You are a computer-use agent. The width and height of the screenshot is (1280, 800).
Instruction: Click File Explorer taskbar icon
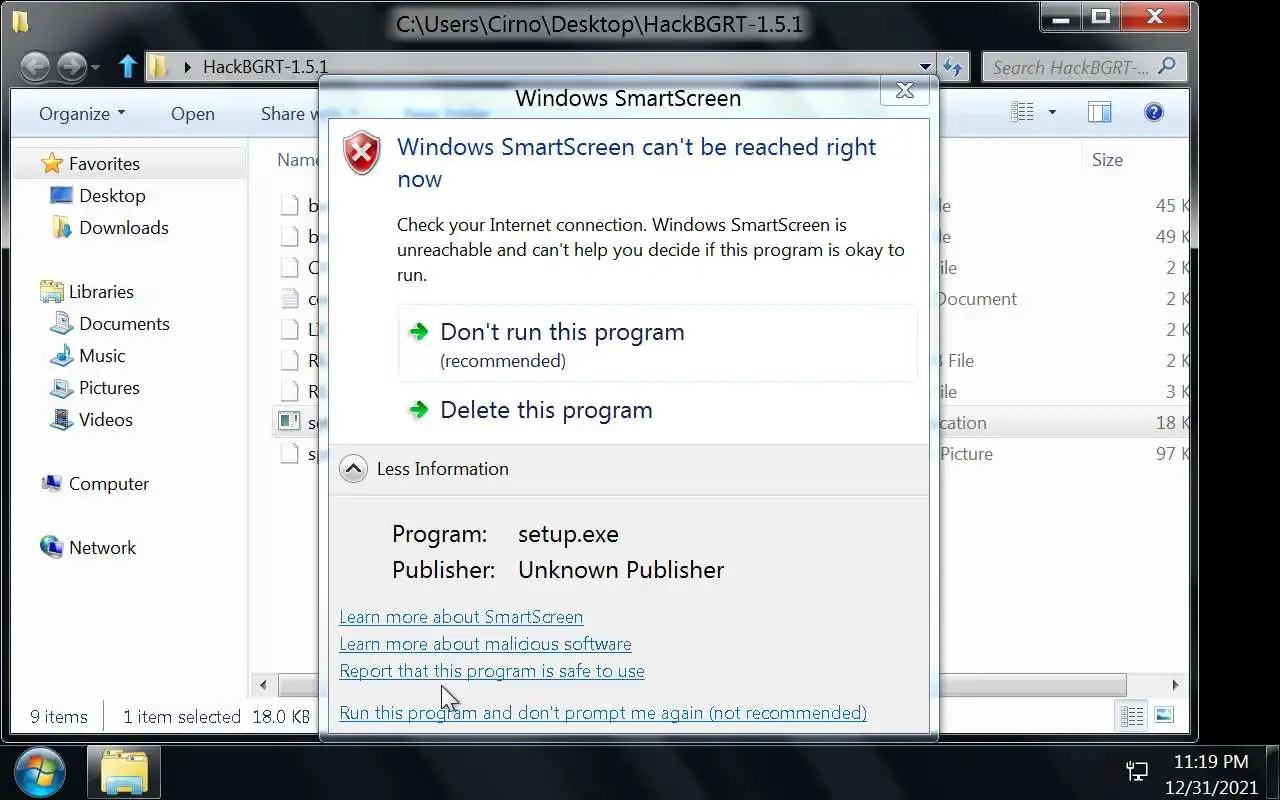(124, 772)
